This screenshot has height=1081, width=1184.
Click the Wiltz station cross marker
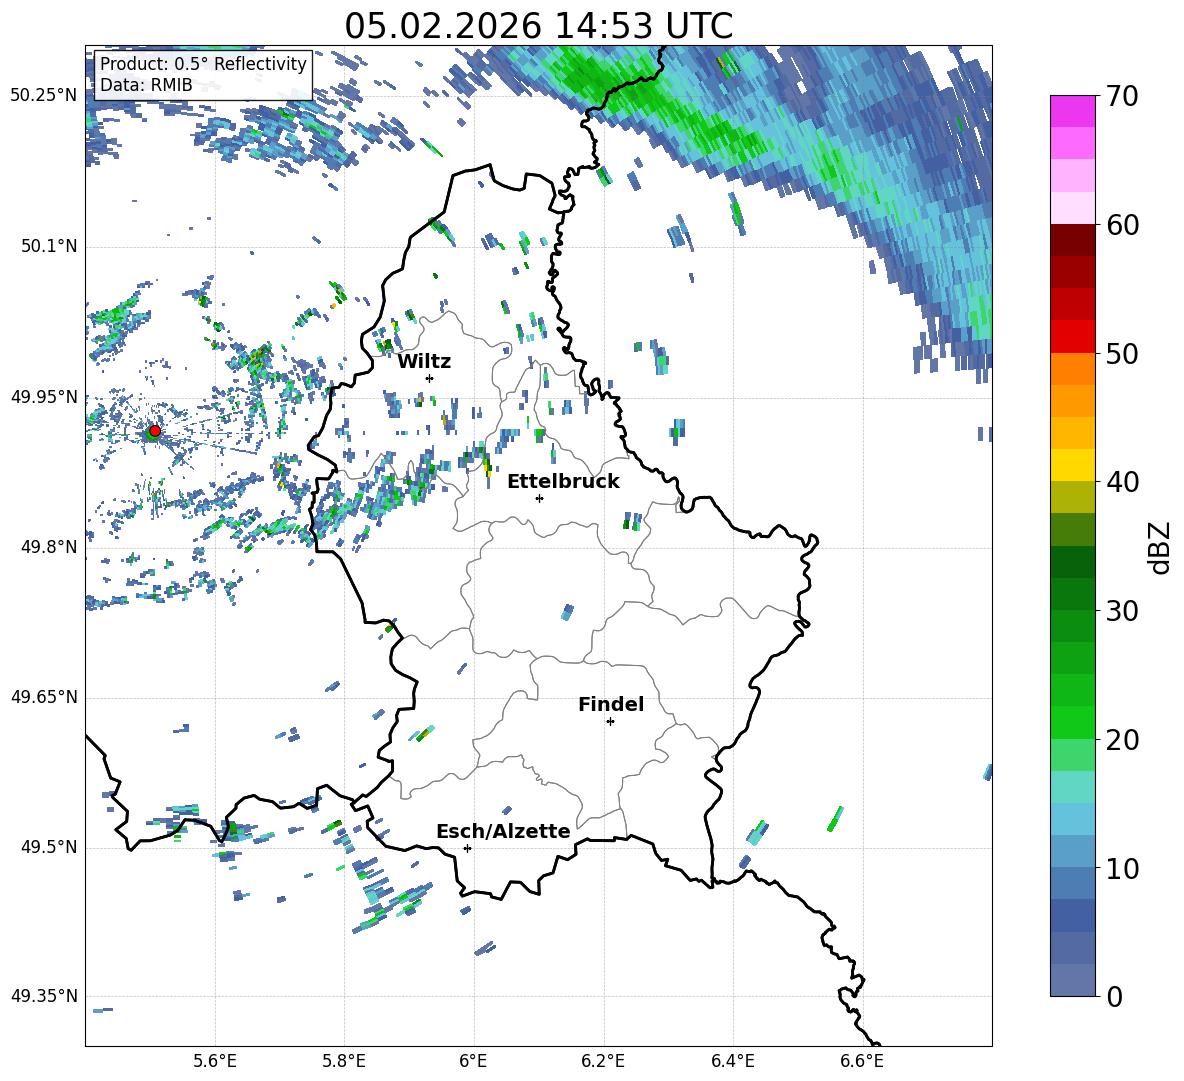point(430,378)
